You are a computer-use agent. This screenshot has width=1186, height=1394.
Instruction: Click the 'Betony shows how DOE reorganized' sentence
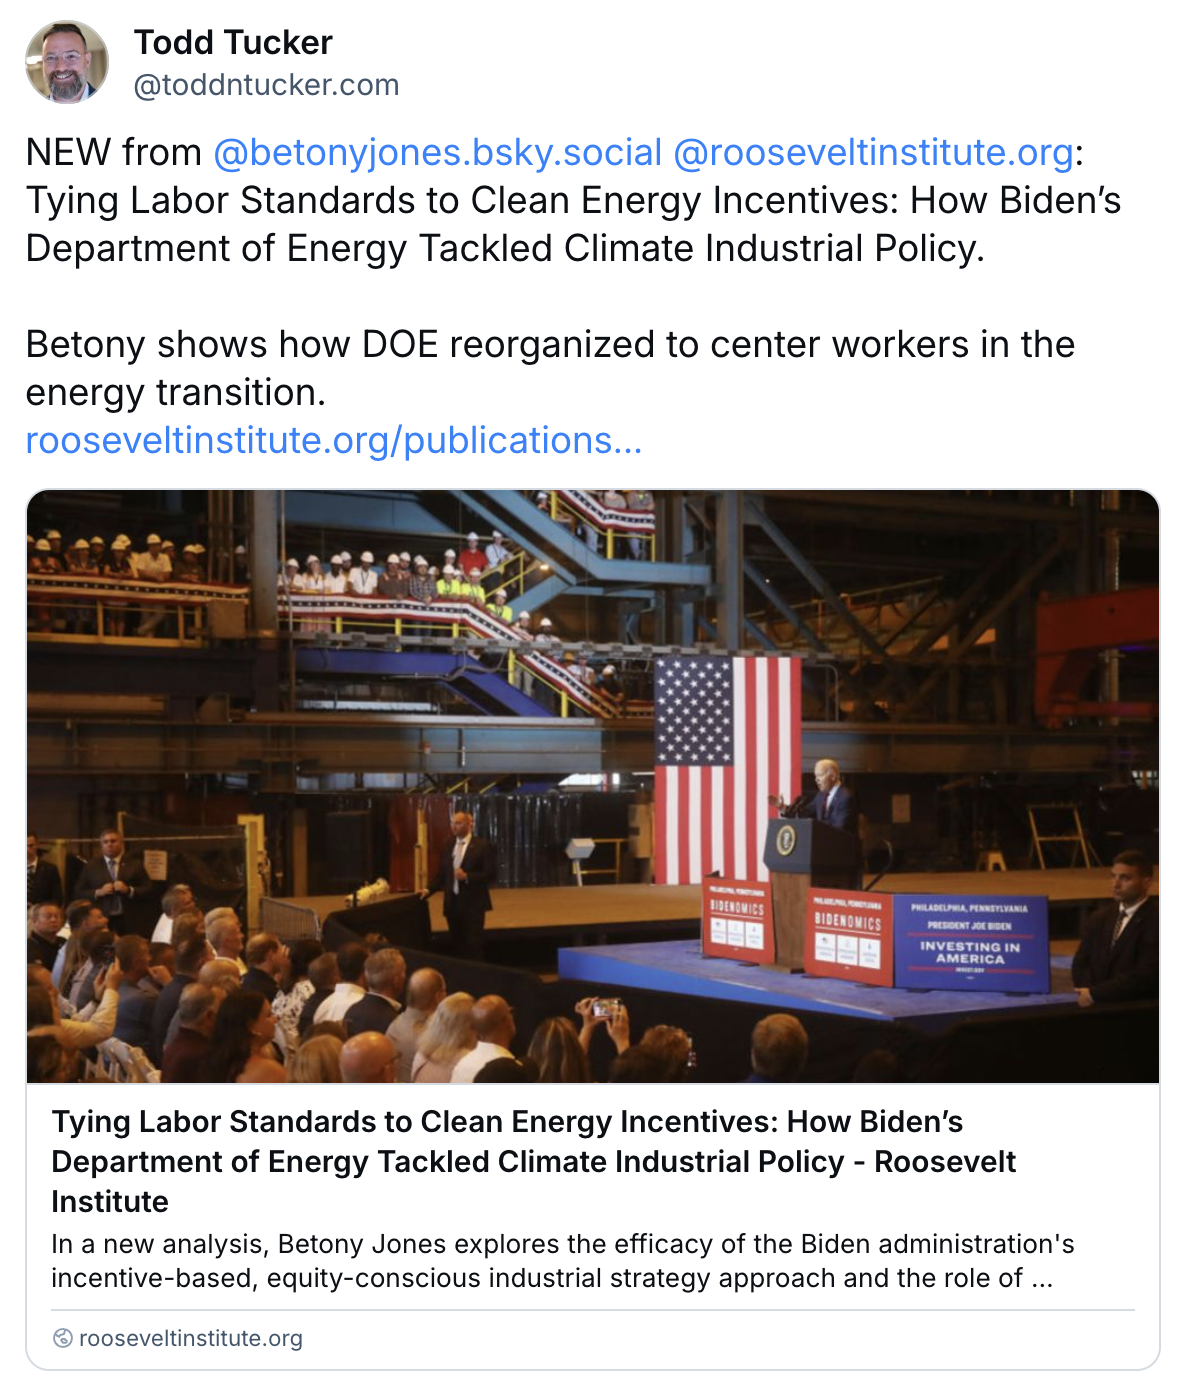click(549, 344)
